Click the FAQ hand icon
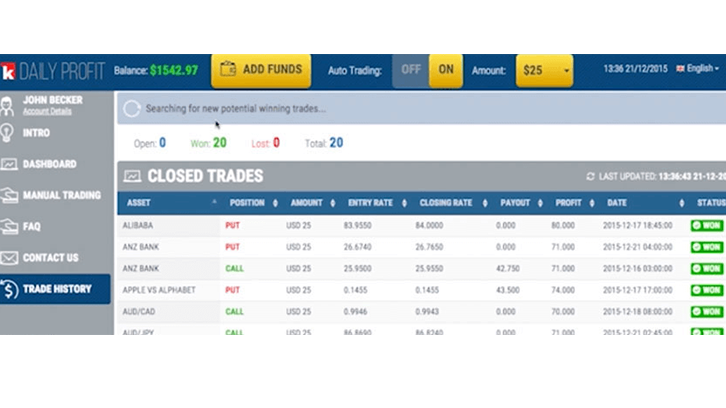This screenshot has width=726, height=408. 9,226
